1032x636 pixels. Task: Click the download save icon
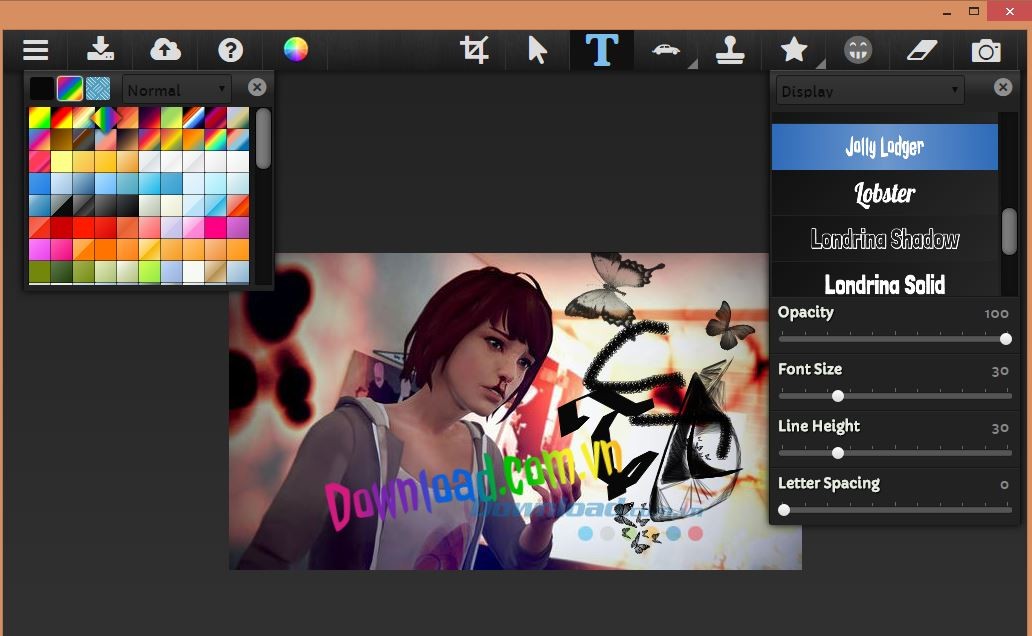click(x=100, y=50)
